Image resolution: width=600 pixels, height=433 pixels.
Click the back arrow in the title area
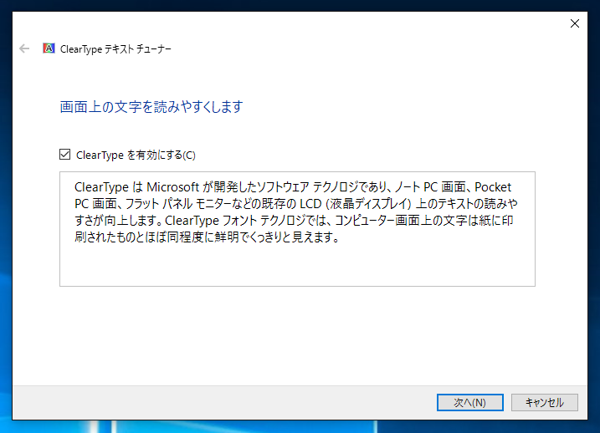point(24,49)
